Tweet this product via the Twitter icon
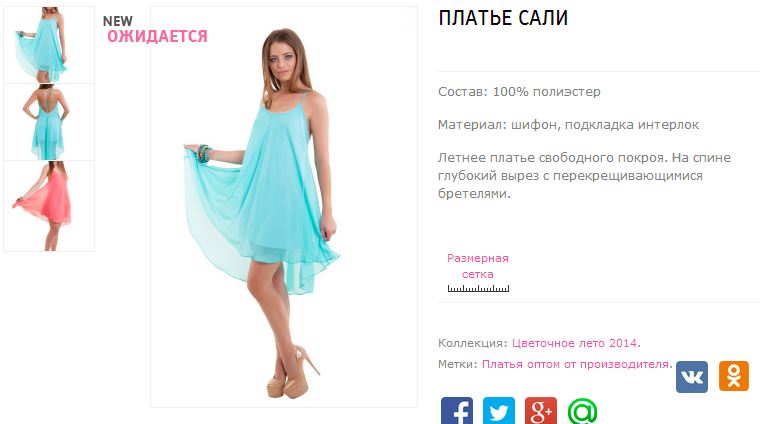 tap(499, 411)
